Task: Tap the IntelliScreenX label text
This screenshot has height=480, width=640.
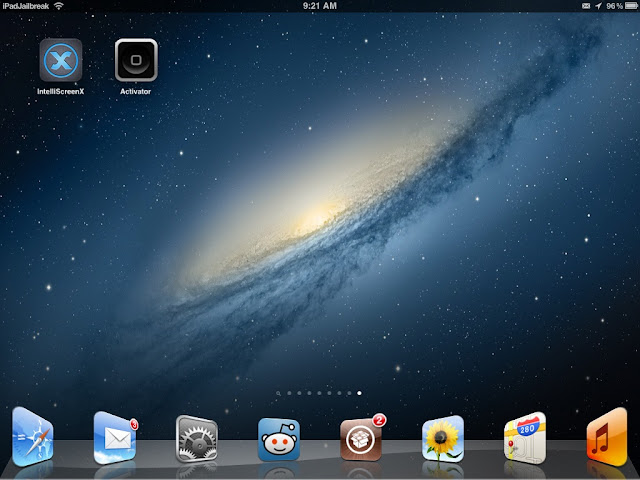Action: (x=60, y=91)
